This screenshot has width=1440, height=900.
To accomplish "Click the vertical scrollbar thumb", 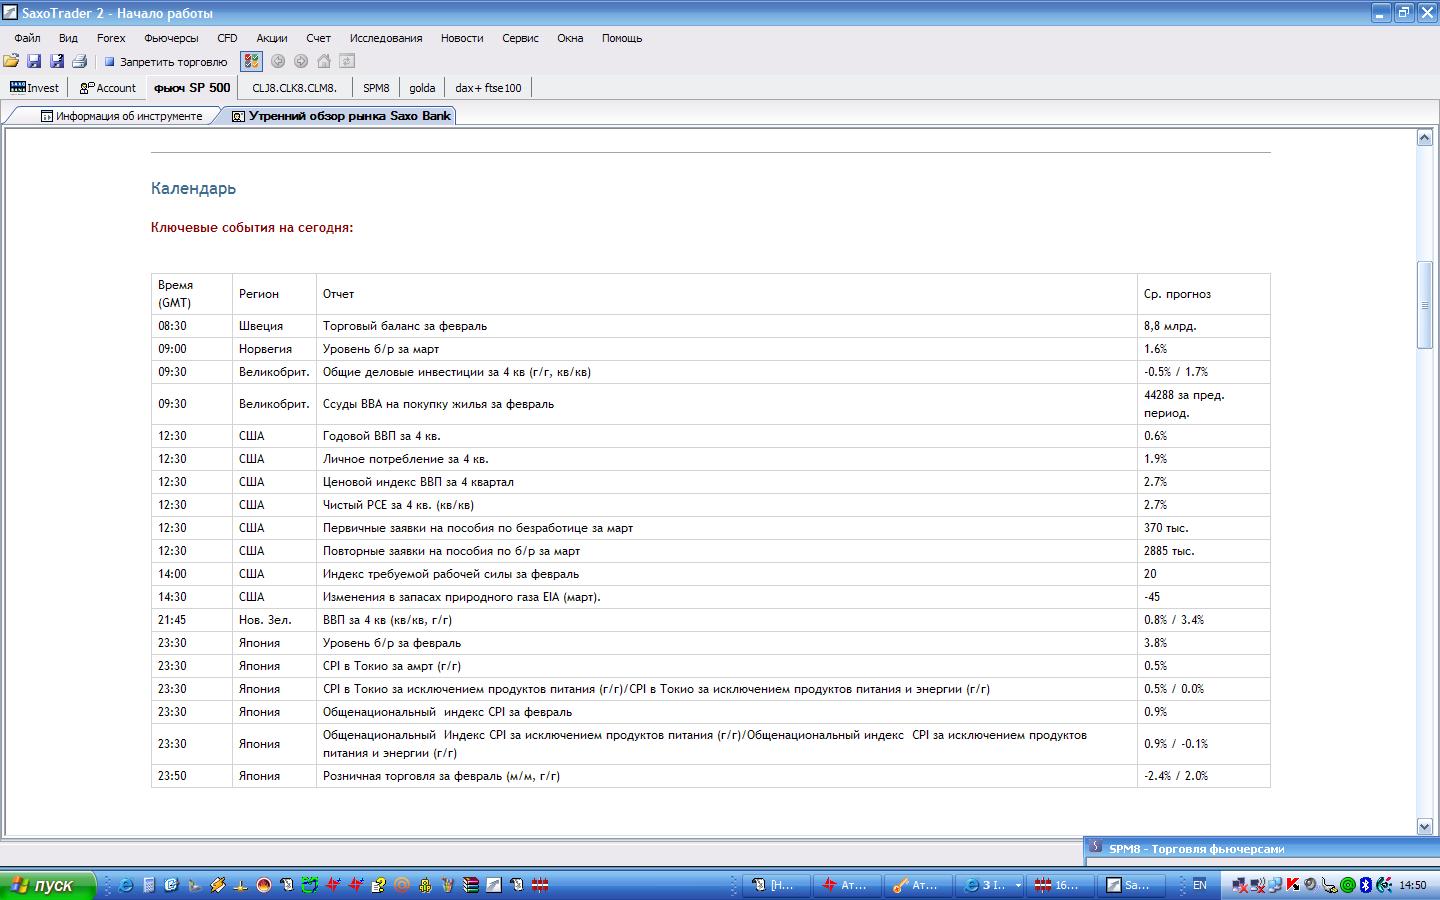I will click(1425, 305).
